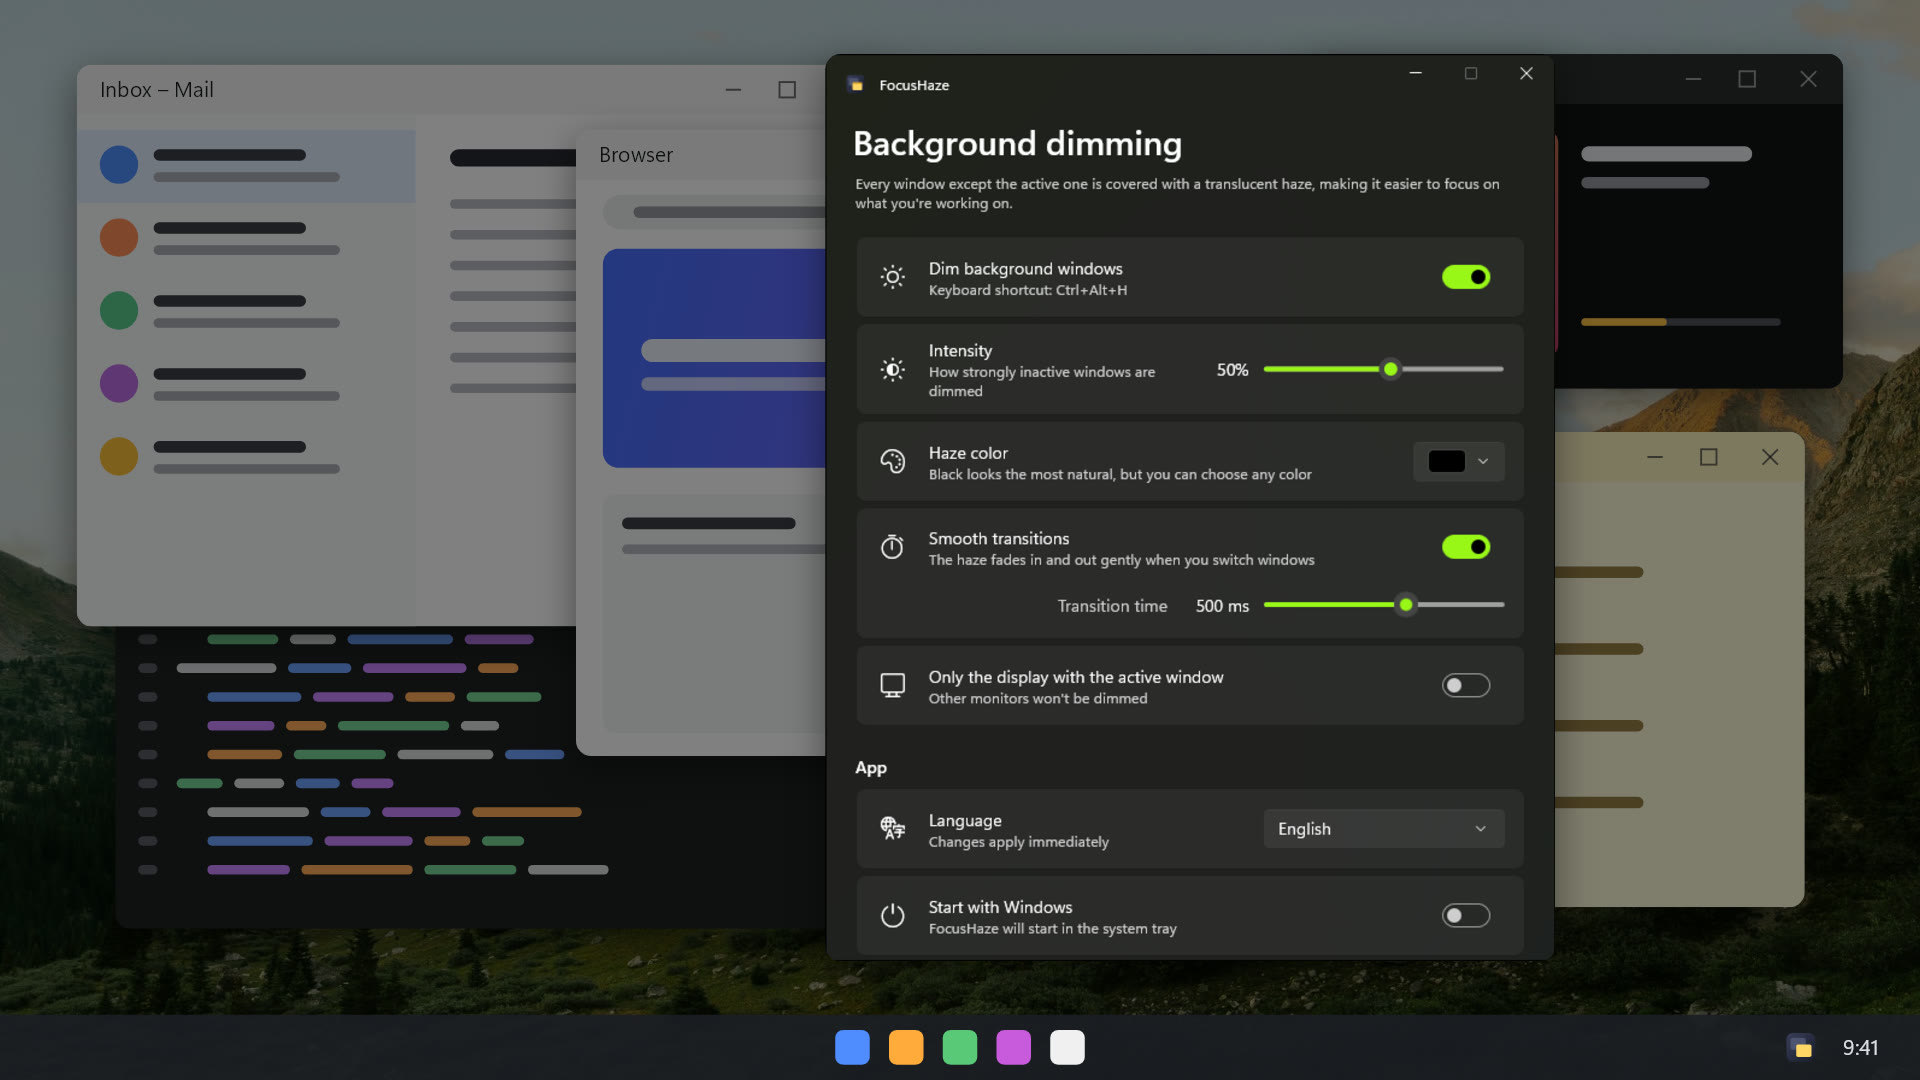Click the 50% intensity value
The height and width of the screenshot is (1080, 1920).
(x=1232, y=370)
